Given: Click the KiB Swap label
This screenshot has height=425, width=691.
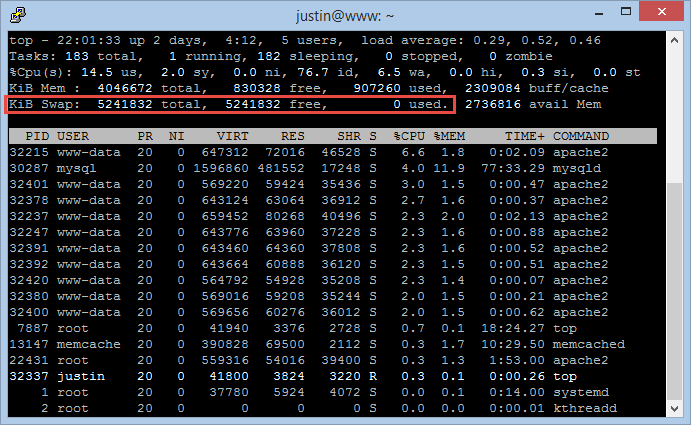Looking at the screenshot, I should [x=45, y=104].
